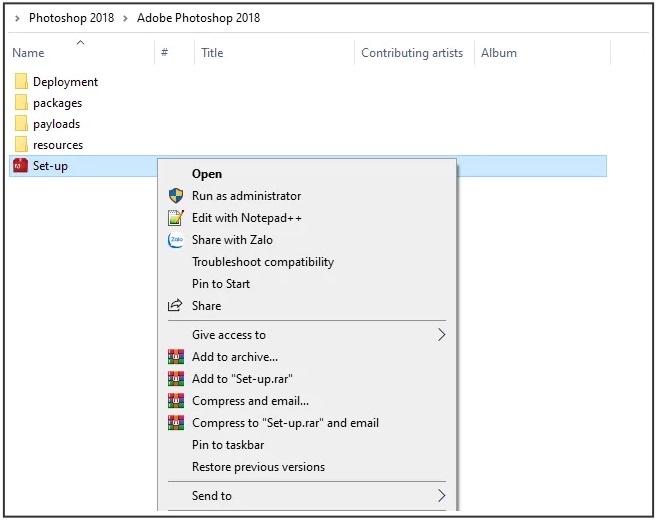Image resolution: width=660 pixels, height=521 pixels.
Task: Click the Deployment folder icon
Action: point(21,82)
